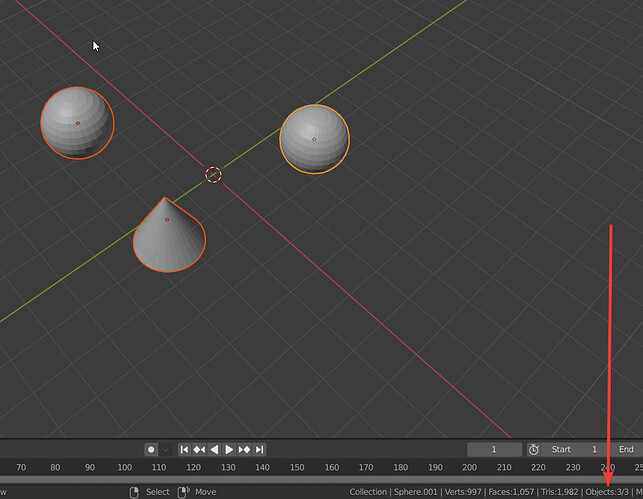This screenshot has width=643, height=499.
Task: Click the Start frame field
Action: 575,450
